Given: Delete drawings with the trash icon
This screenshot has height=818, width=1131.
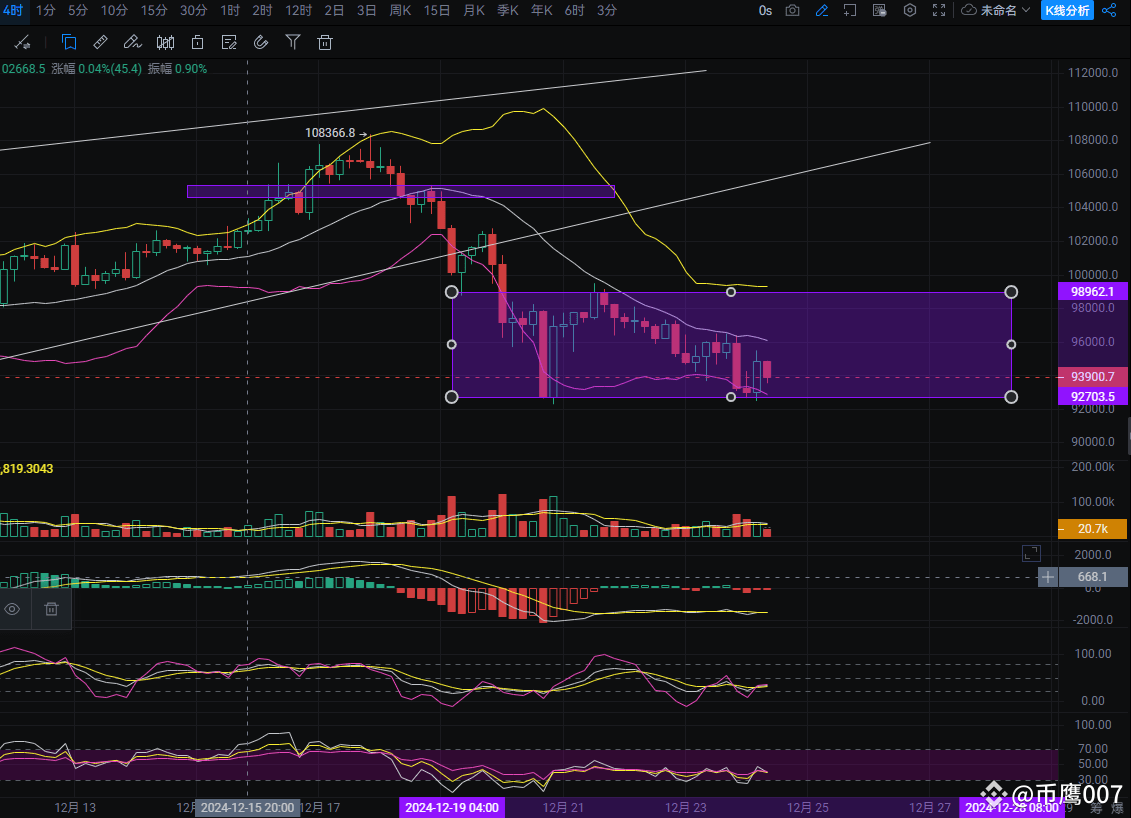Looking at the screenshot, I should point(324,42).
